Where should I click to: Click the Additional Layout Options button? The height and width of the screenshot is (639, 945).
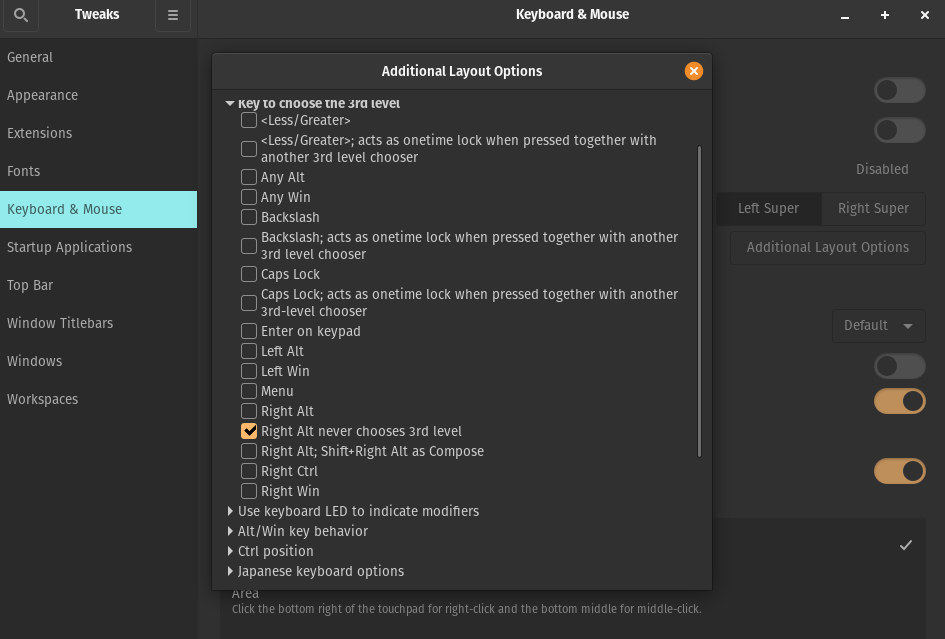(828, 247)
